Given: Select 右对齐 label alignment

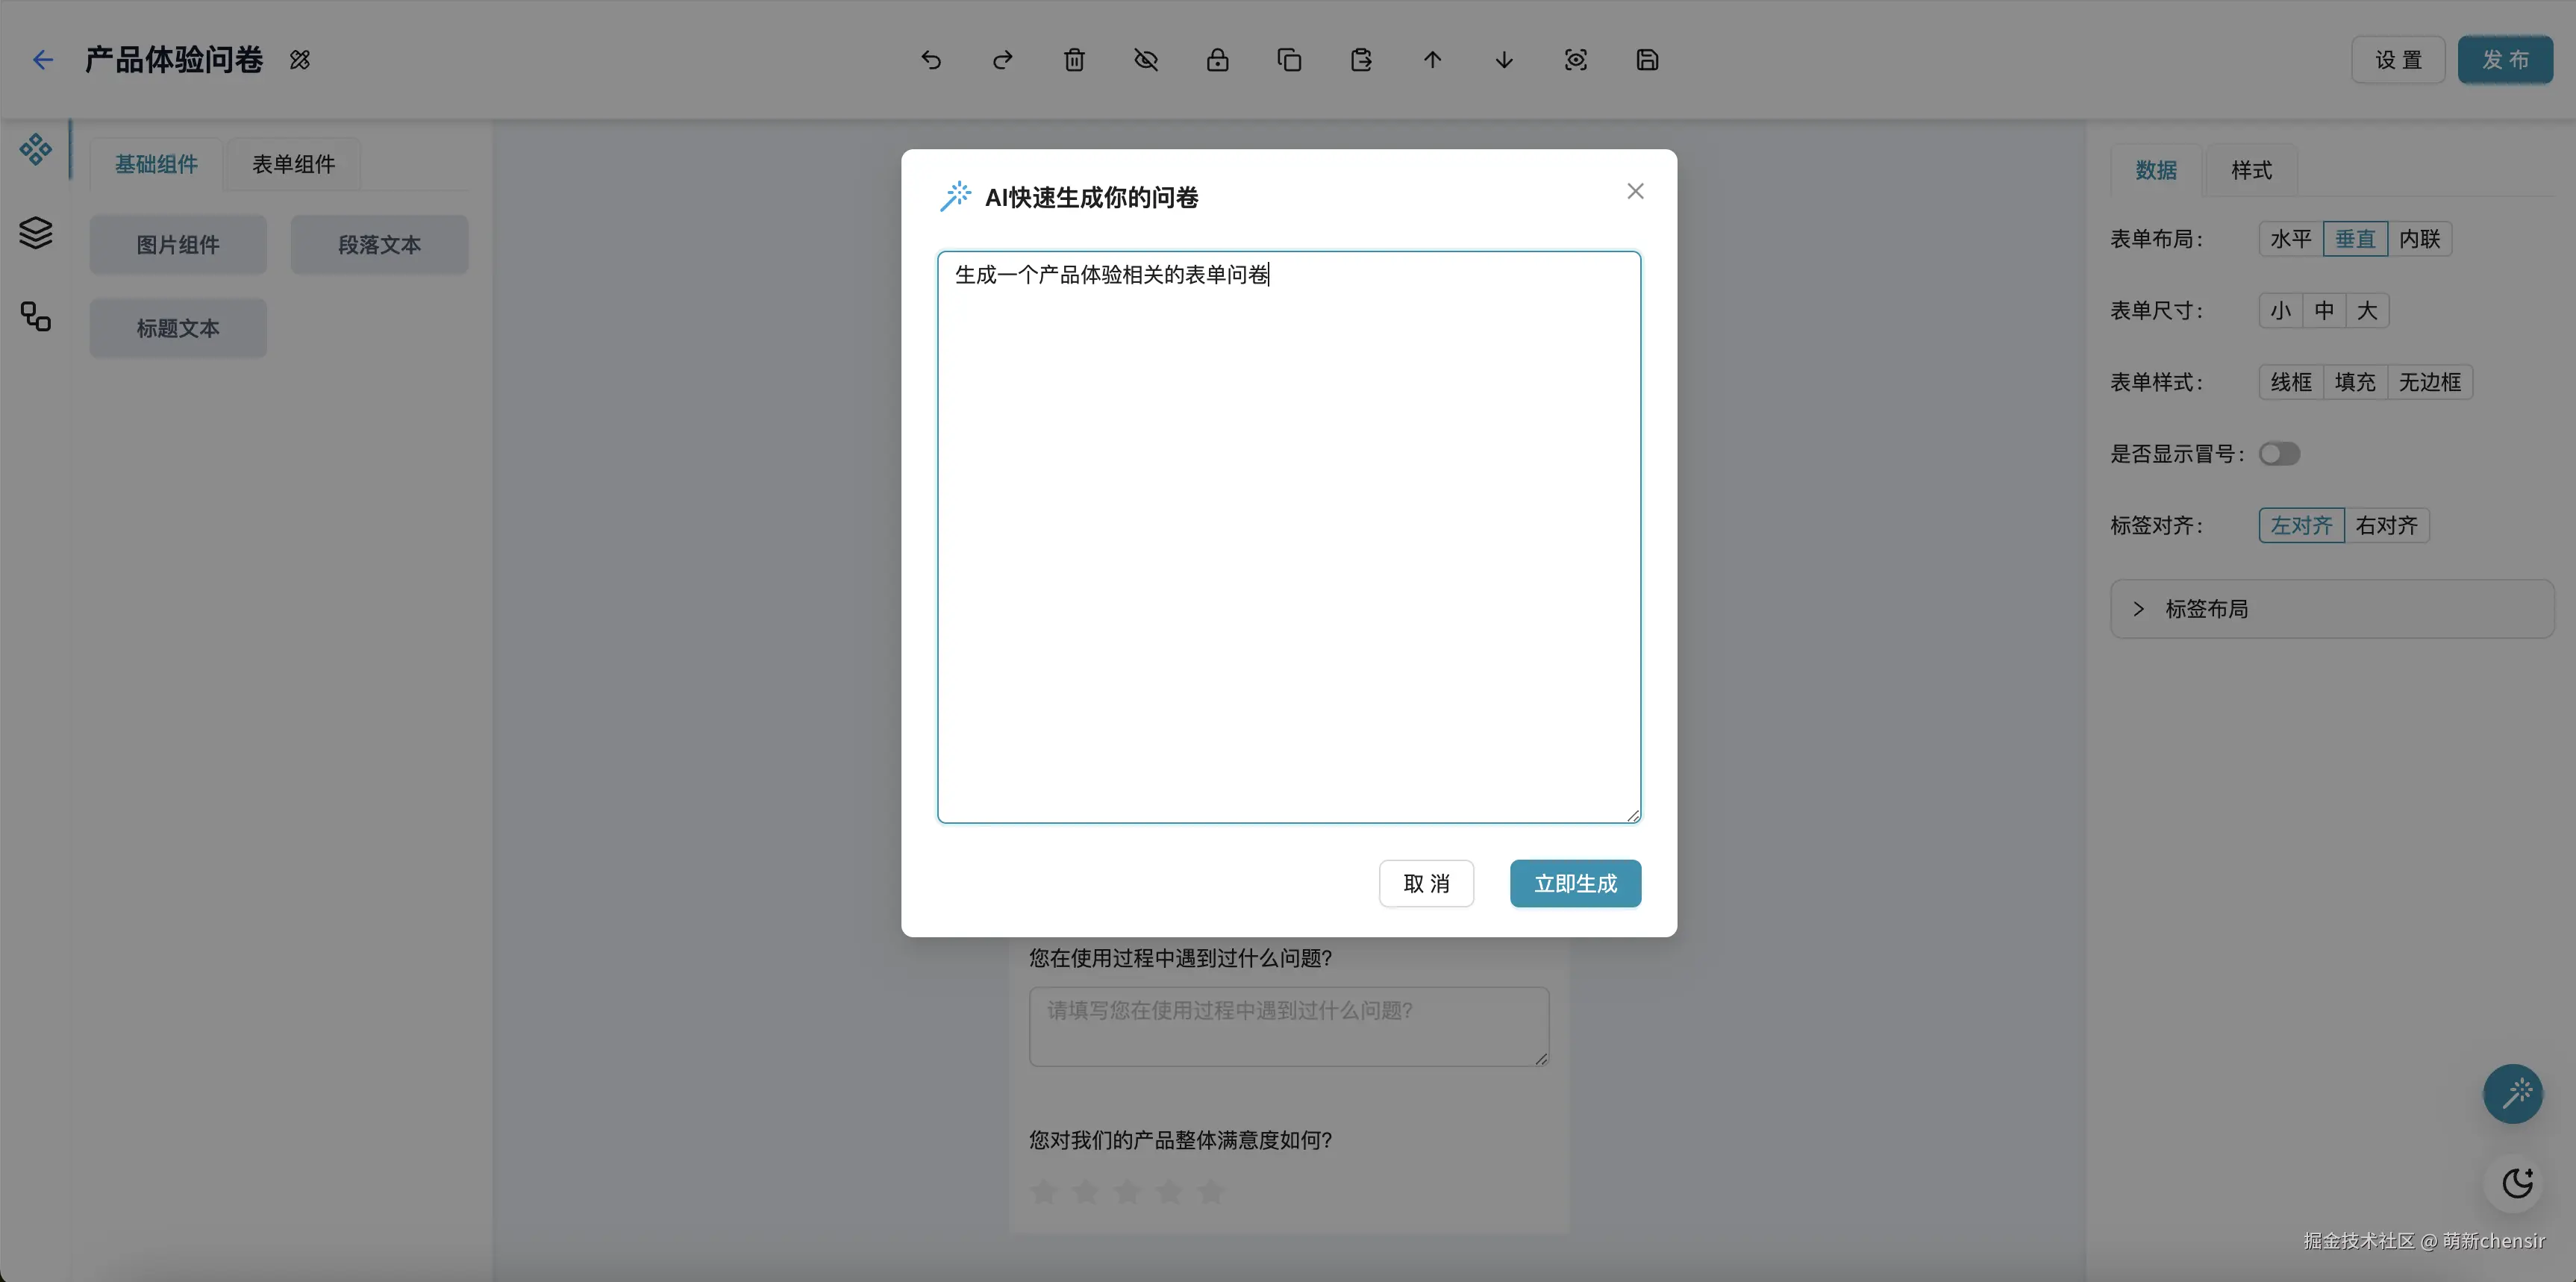Looking at the screenshot, I should tap(2386, 525).
